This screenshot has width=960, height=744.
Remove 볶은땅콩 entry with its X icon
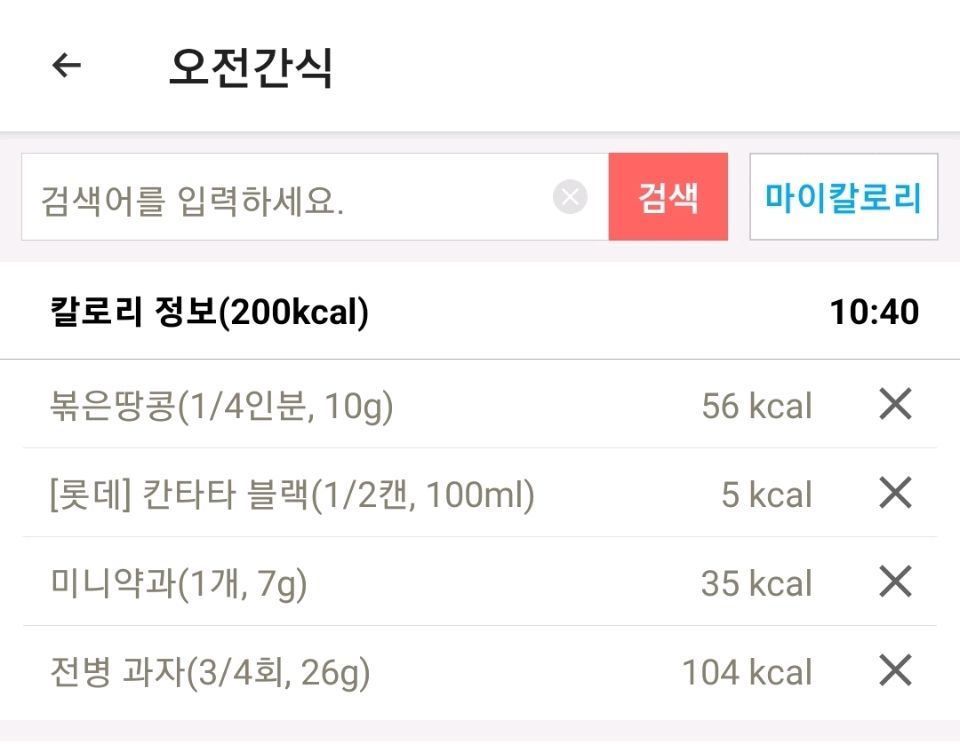click(x=895, y=404)
